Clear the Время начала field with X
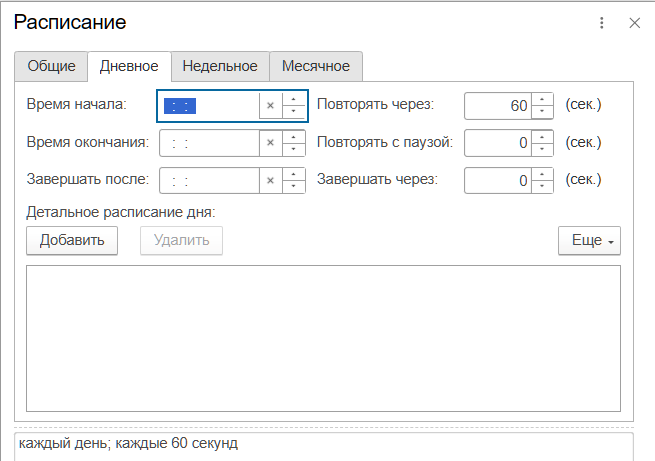Viewport: 655px width, 461px height. (x=270, y=105)
